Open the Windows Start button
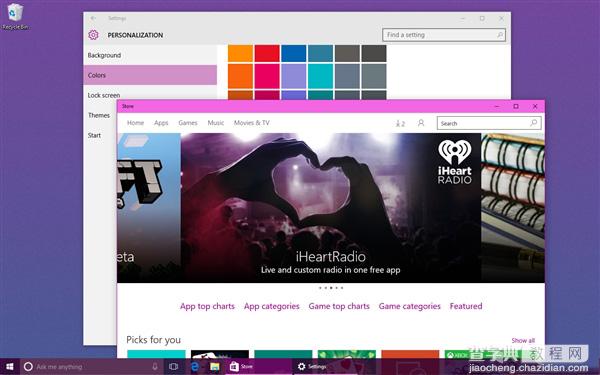The image size is (600, 375). [x=10, y=367]
